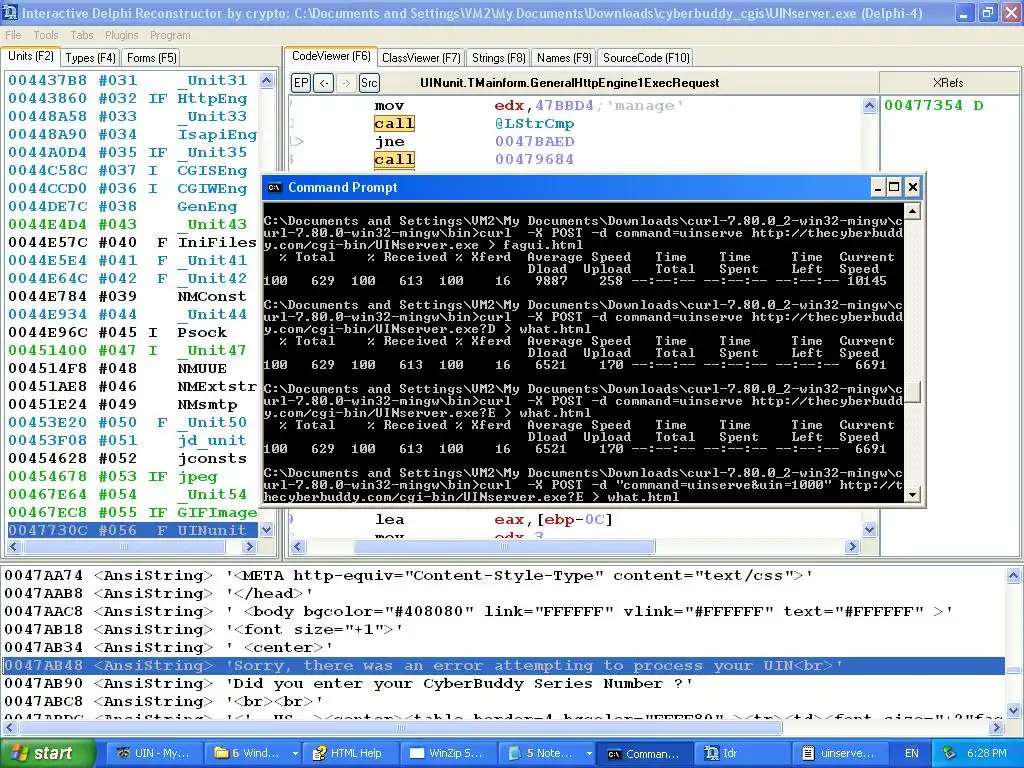
Task: Open the Plugins menu
Action: coord(121,35)
